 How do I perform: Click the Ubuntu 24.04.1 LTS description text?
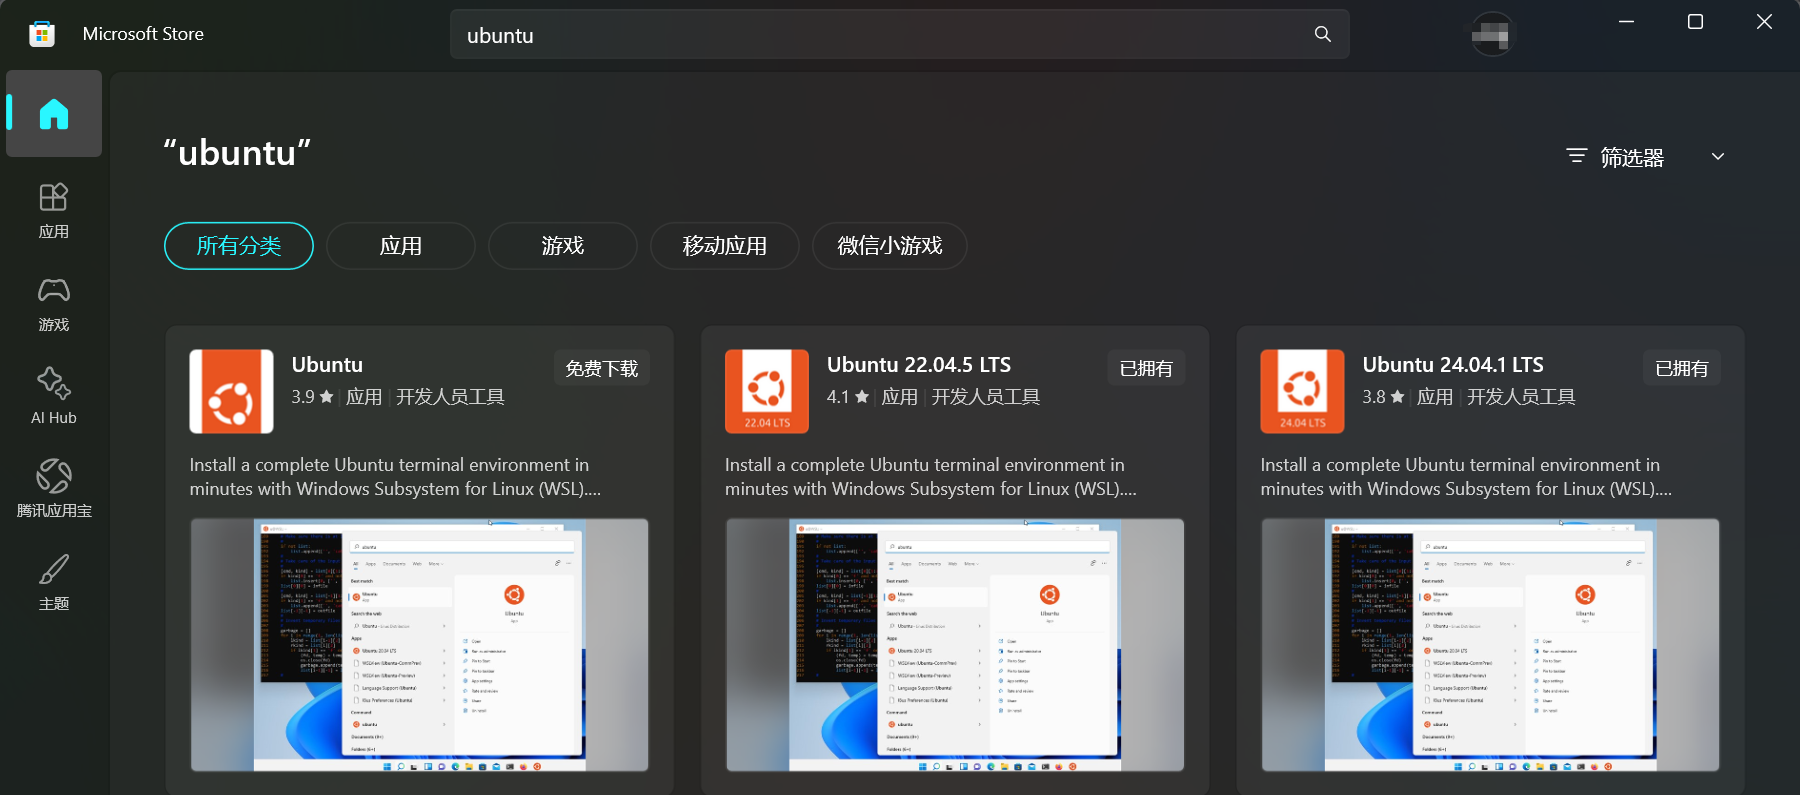click(1466, 477)
